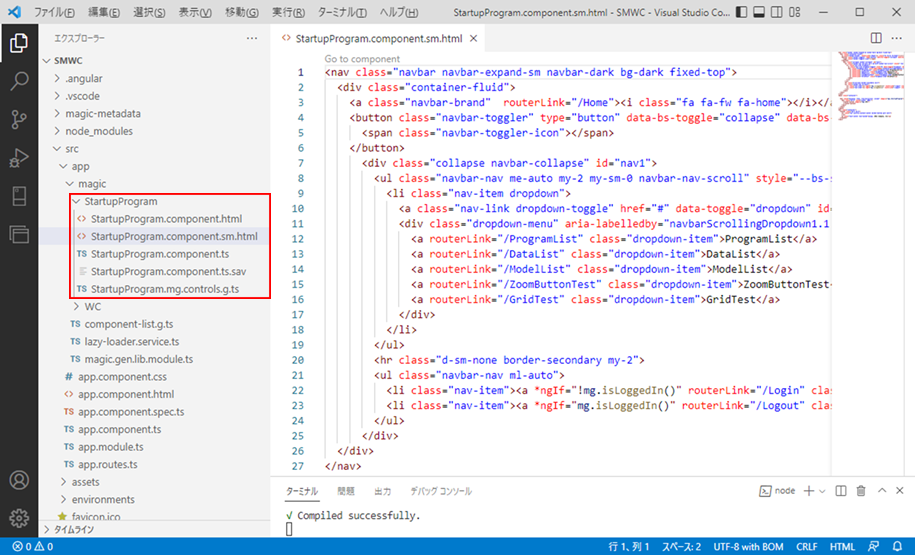Open the Search view in activity bar
Image resolution: width=915 pixels, height=555 pixels.
(x=19, y=82)
